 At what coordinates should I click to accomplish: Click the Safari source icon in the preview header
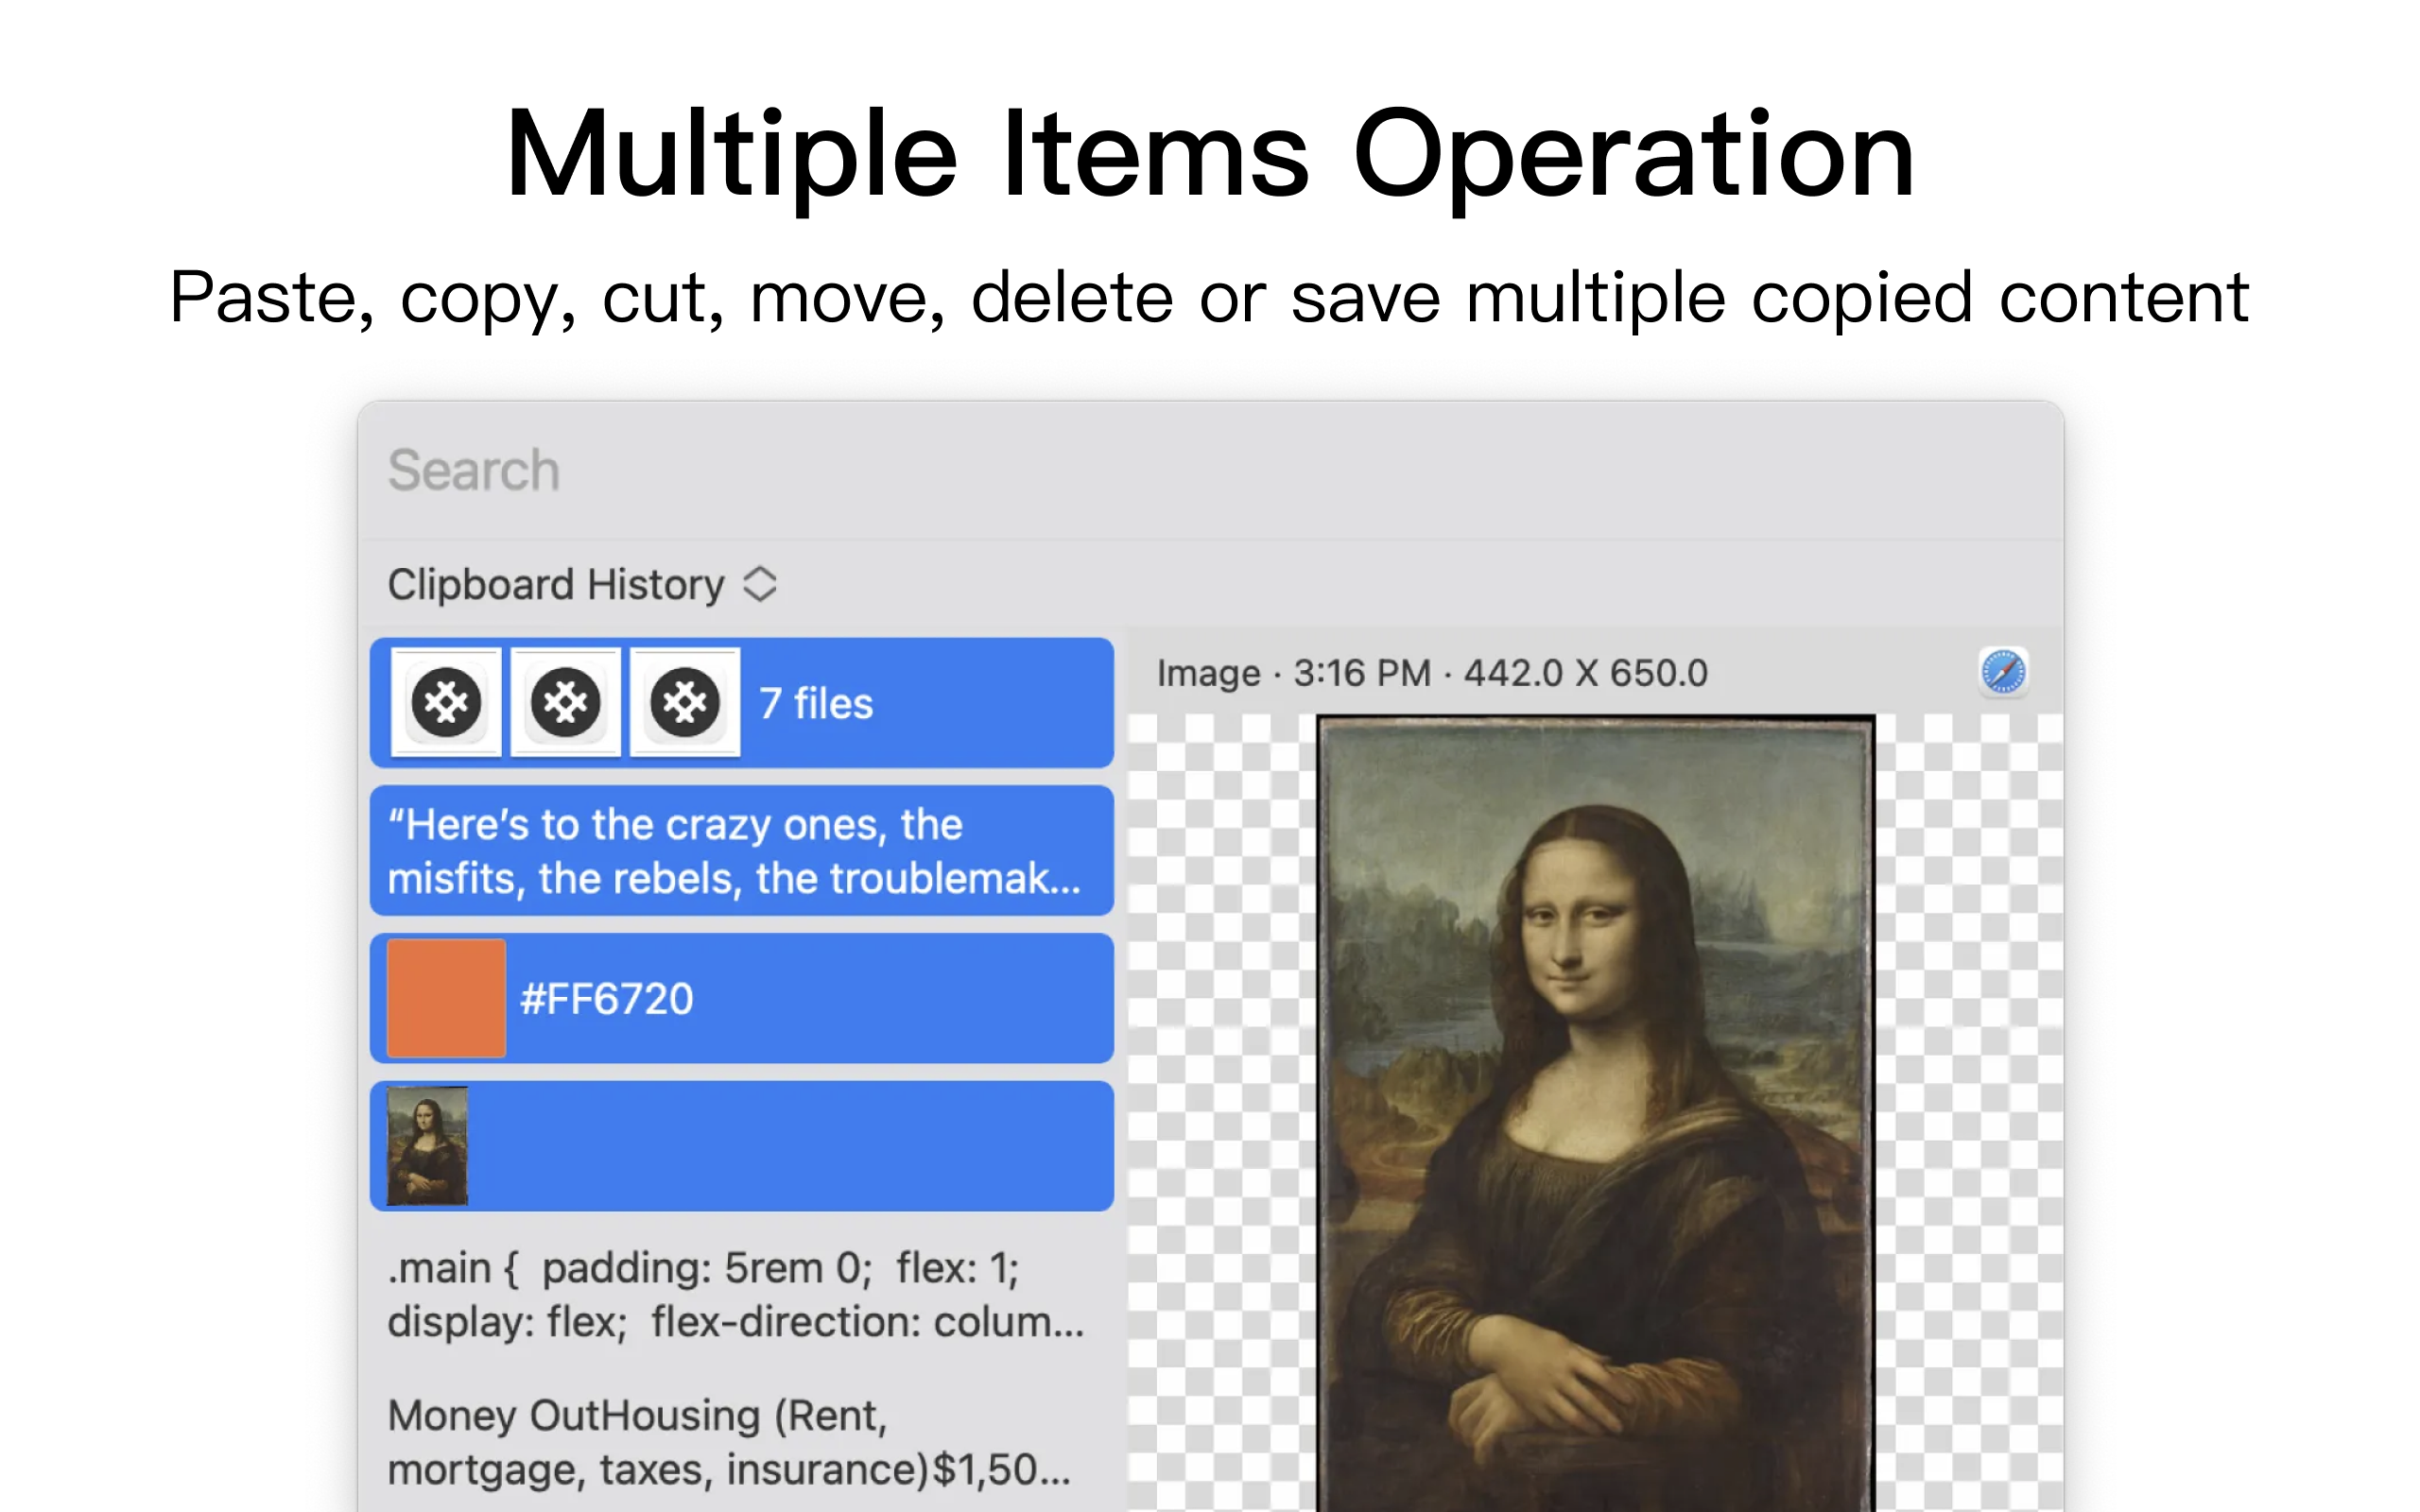tap(2002, 672)
